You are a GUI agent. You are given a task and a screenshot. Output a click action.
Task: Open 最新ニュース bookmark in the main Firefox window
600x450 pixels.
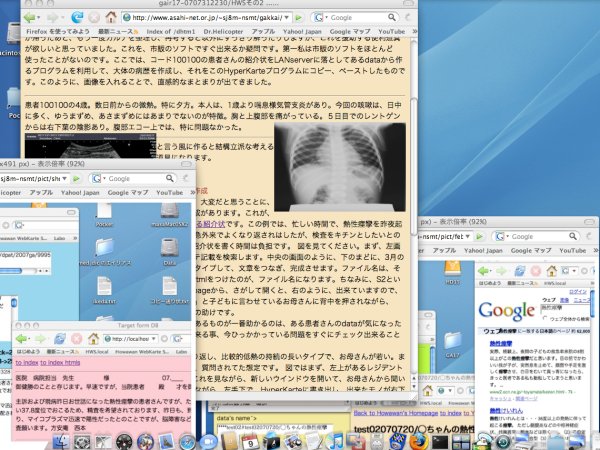pyautogui.click(x=117, y=31)
